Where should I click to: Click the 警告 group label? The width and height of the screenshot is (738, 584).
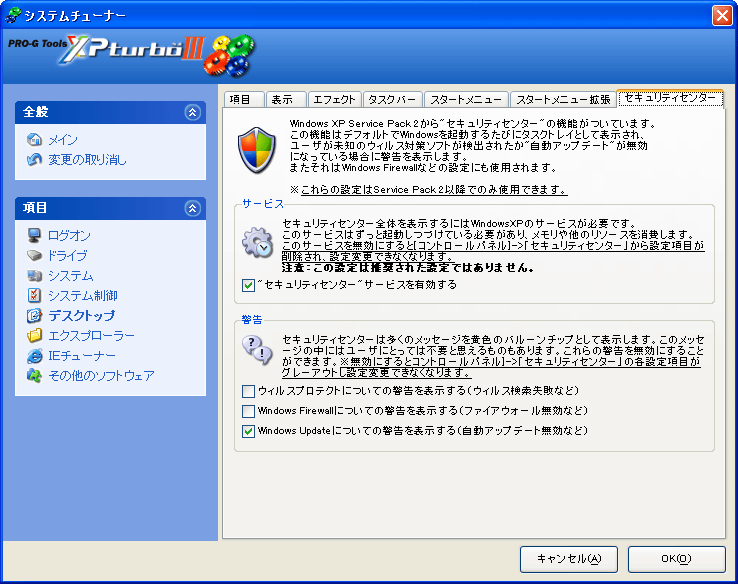(x=251, y=320)
